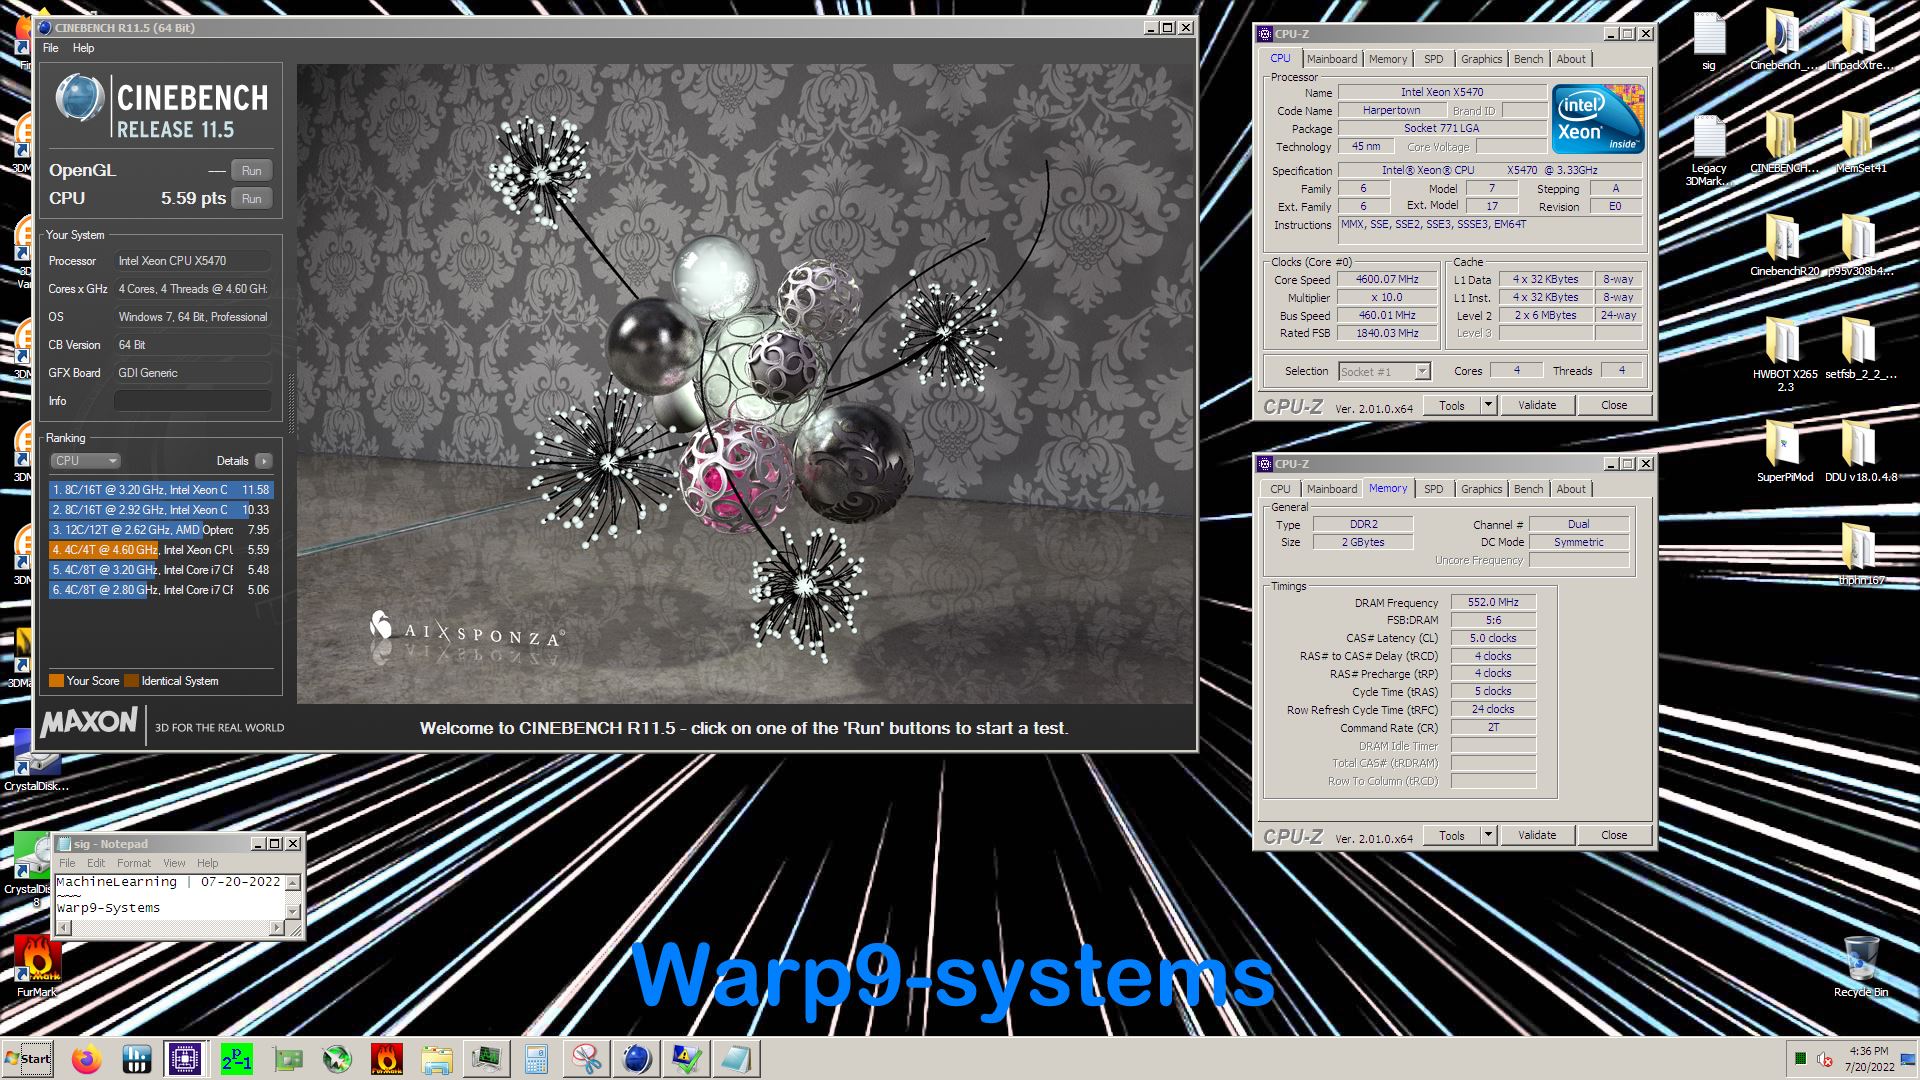Open the task manager monitor icon in taskbar
This screenshot has width=1920, height=1080.
pyautogui.click(x=487, y=1059)
